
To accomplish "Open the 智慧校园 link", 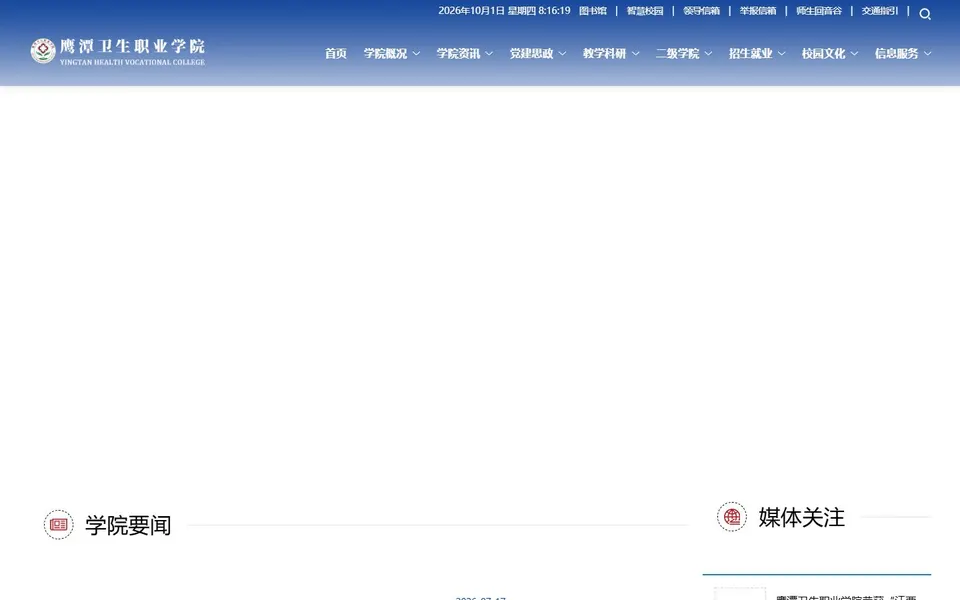I will point(645,10).
